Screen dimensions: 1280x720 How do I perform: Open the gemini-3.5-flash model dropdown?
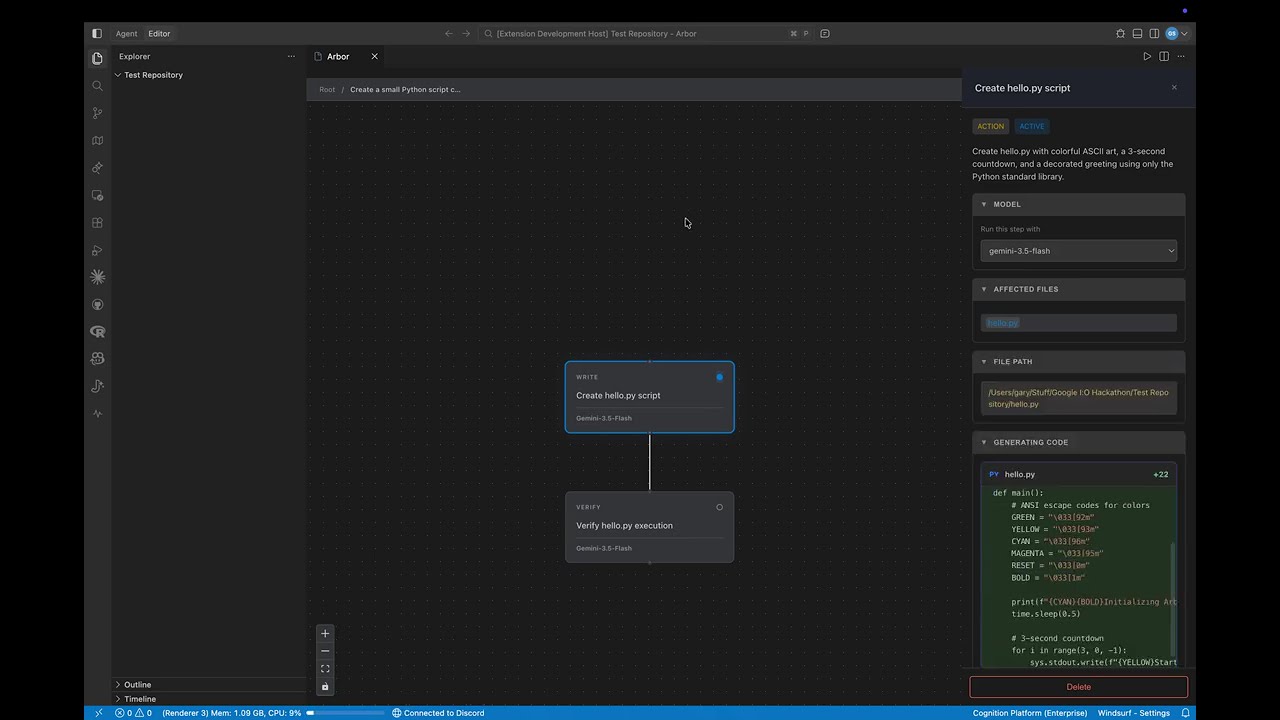point(1078,251)
